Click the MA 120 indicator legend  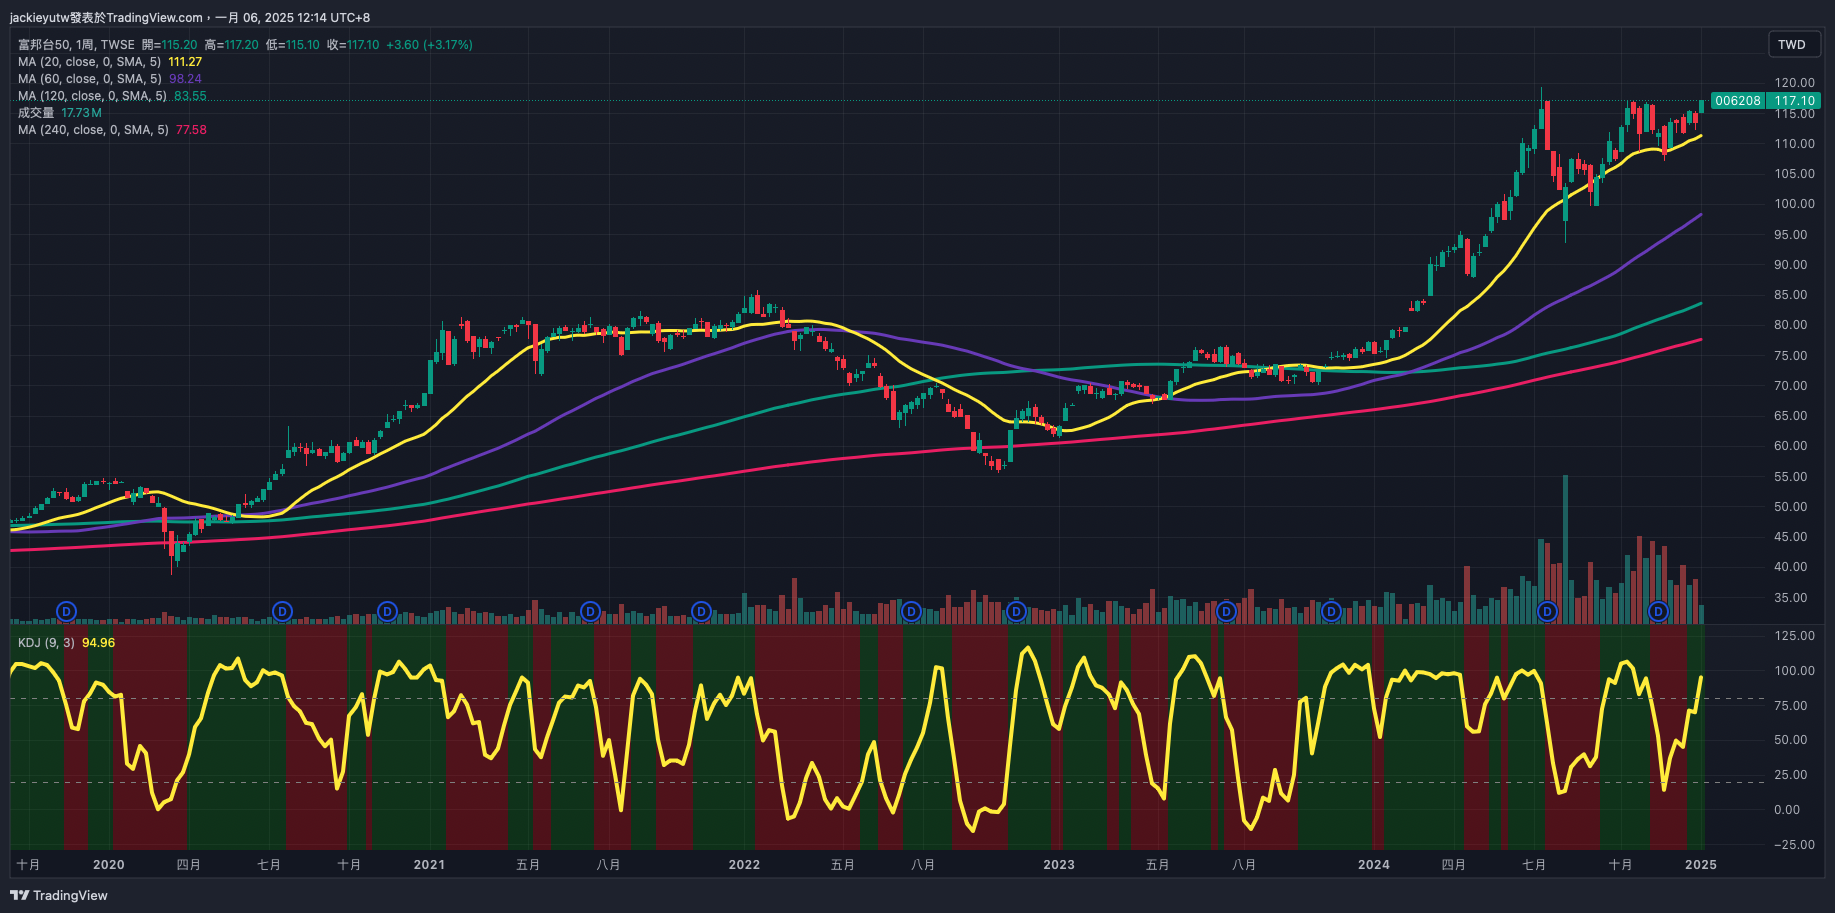[x=92, y=96]
